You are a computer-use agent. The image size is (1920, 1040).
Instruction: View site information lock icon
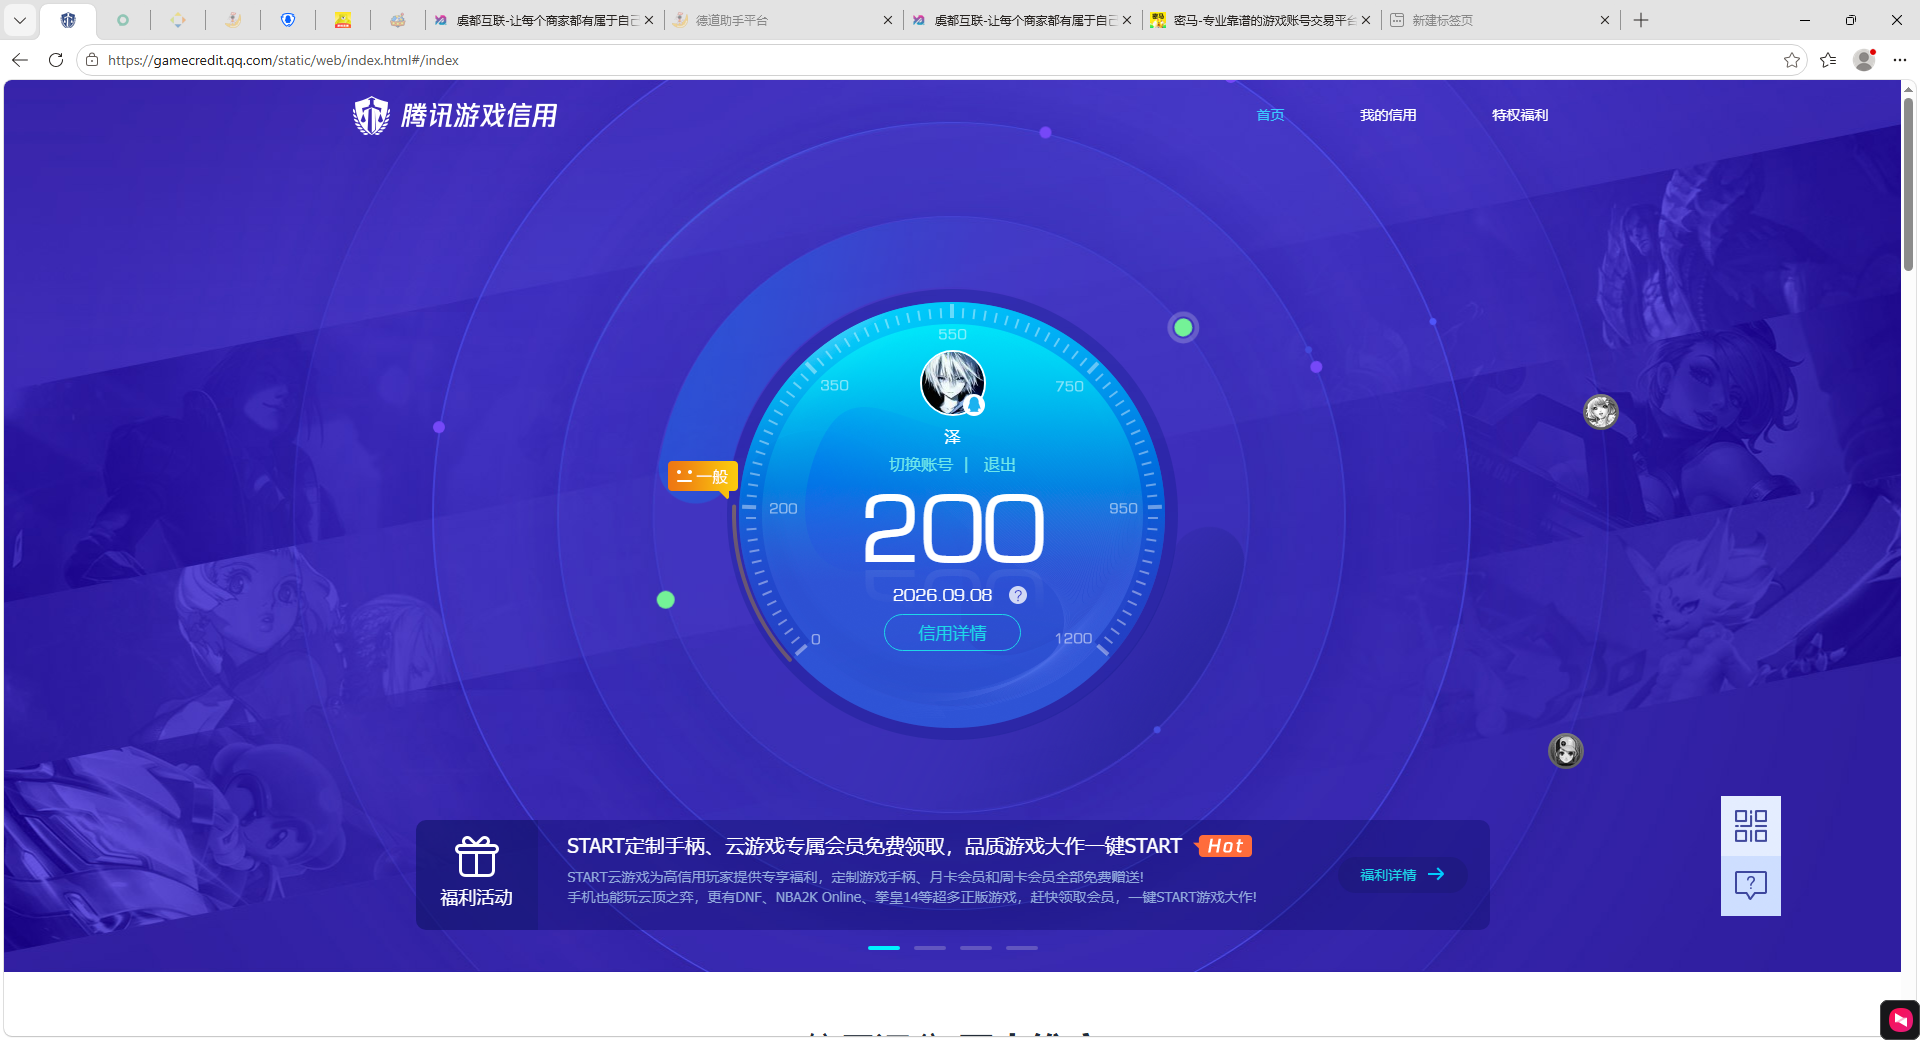[92, 60]
